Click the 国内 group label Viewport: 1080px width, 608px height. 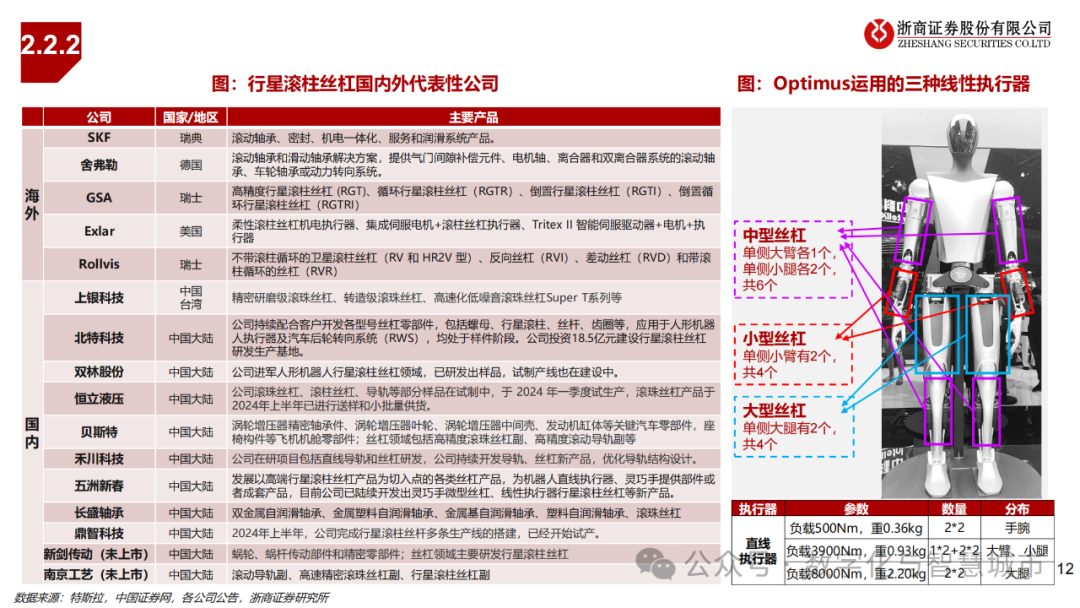[32, 432]
